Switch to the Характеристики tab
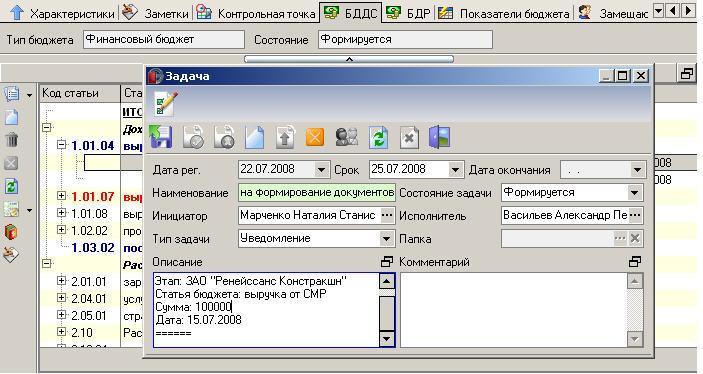 [x=62, y=13]
